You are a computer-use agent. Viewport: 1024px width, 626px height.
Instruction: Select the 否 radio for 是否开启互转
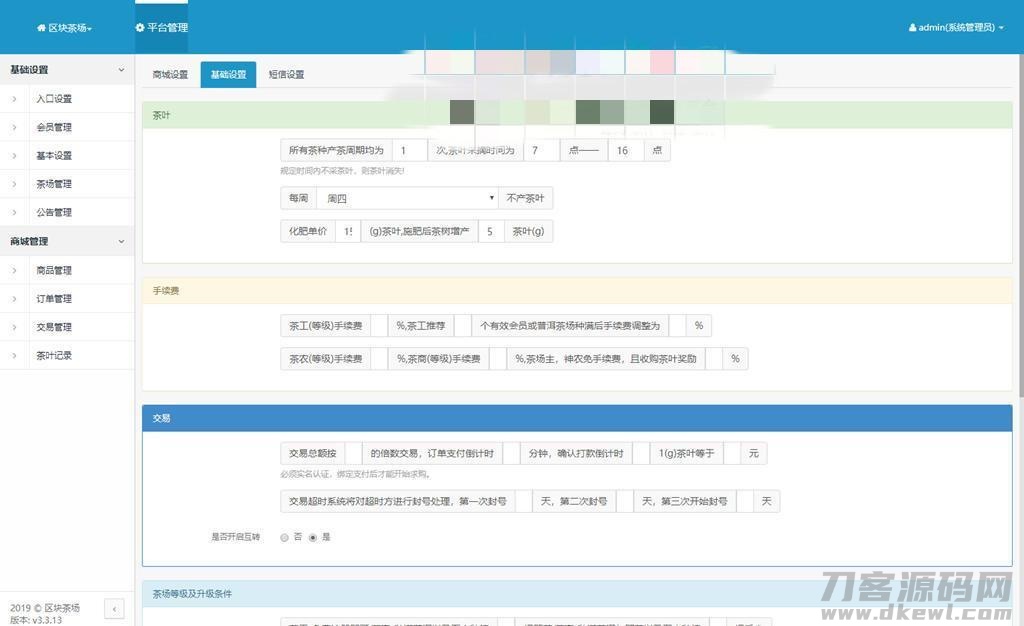click(284, 536)
